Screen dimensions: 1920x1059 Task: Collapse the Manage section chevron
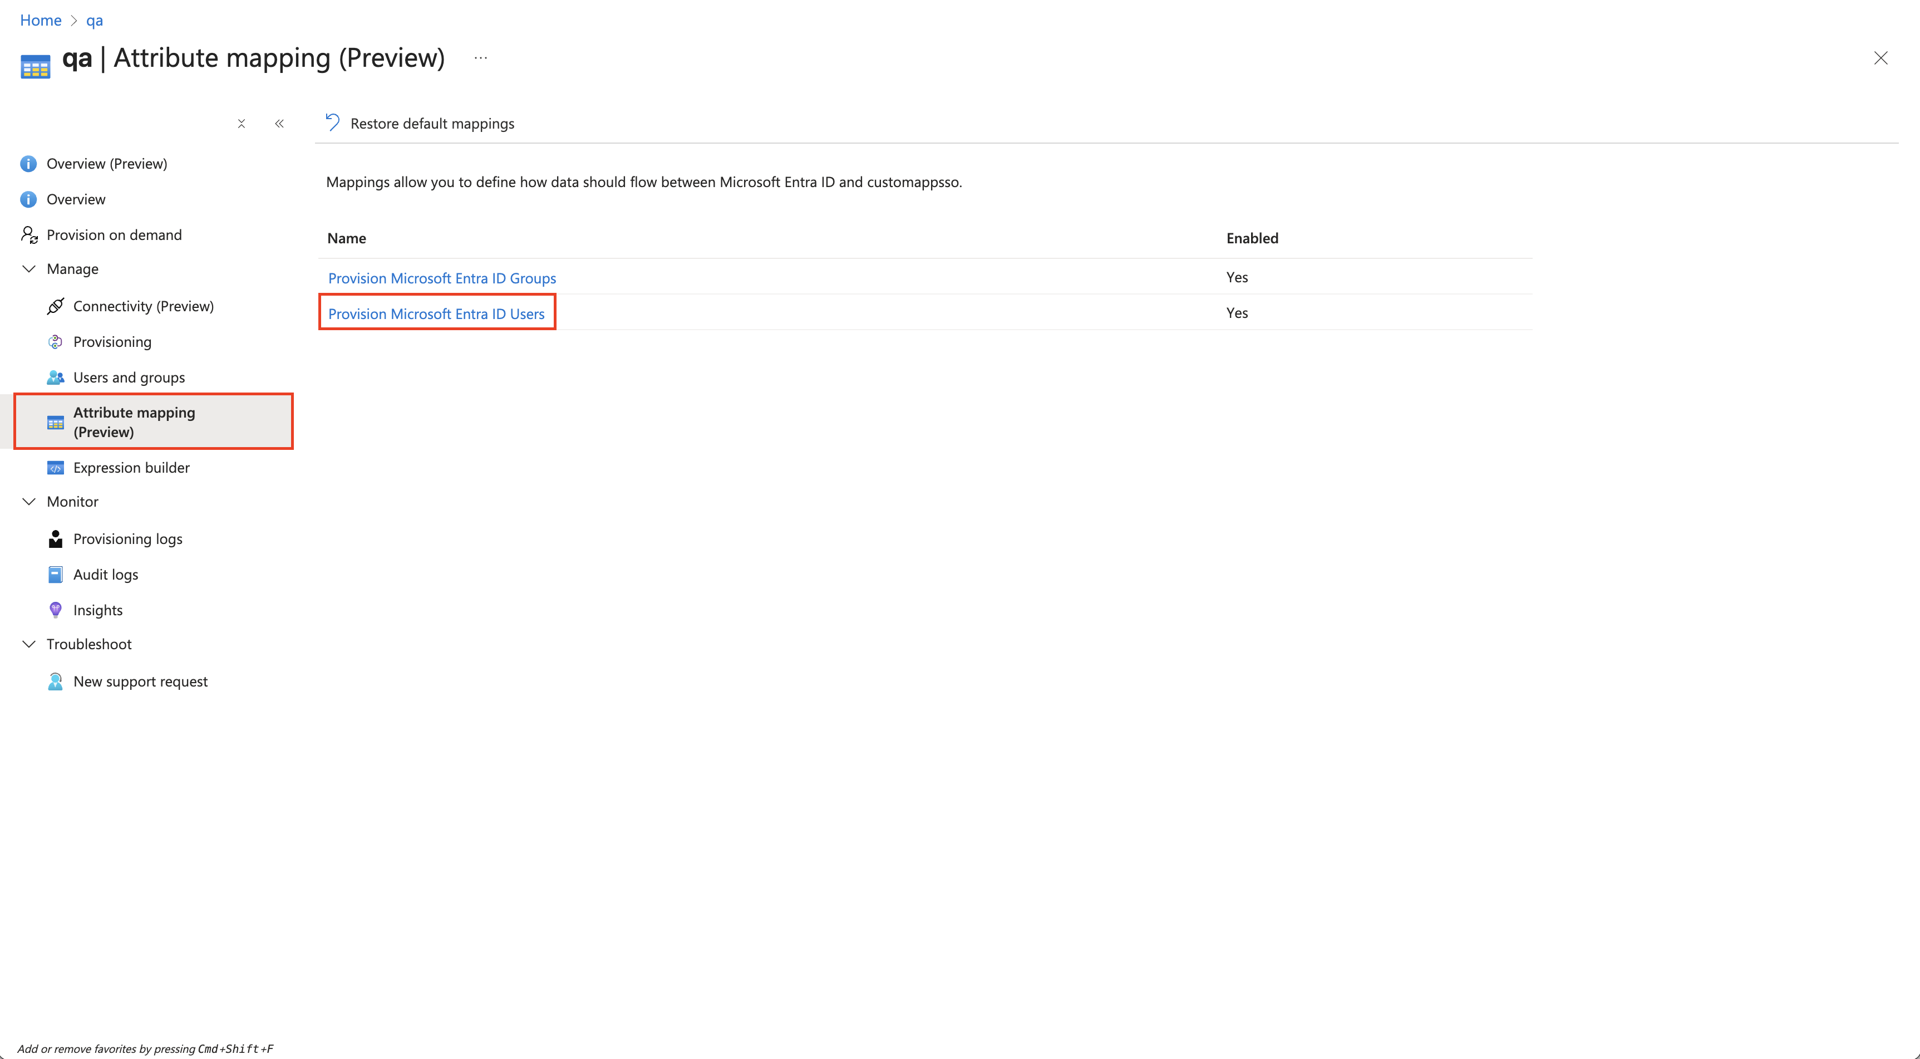tap(29, 269)
